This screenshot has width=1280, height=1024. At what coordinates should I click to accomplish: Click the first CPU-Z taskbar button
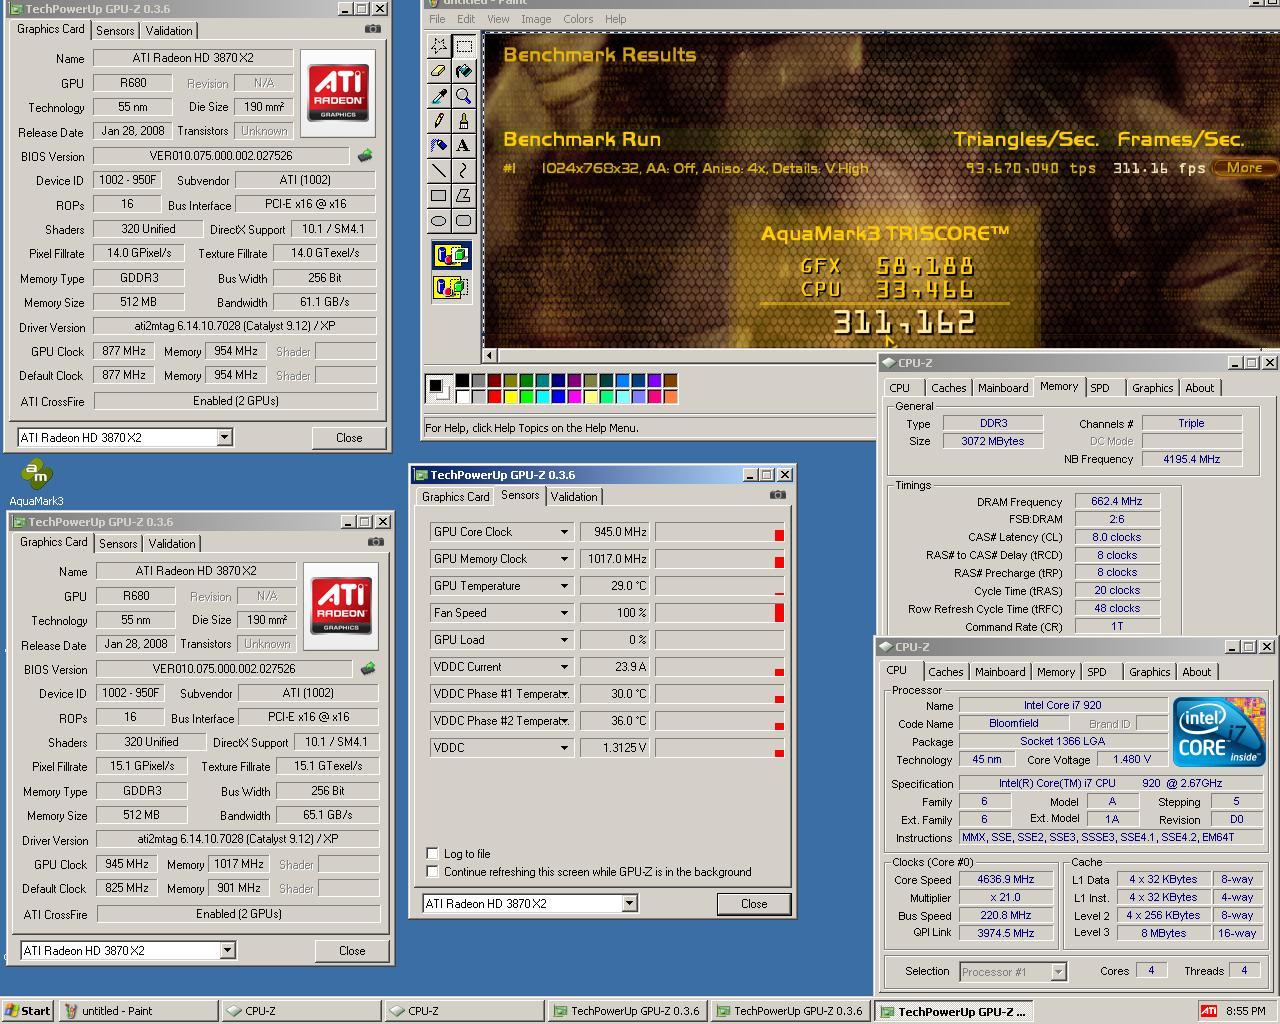point(302,1011)
